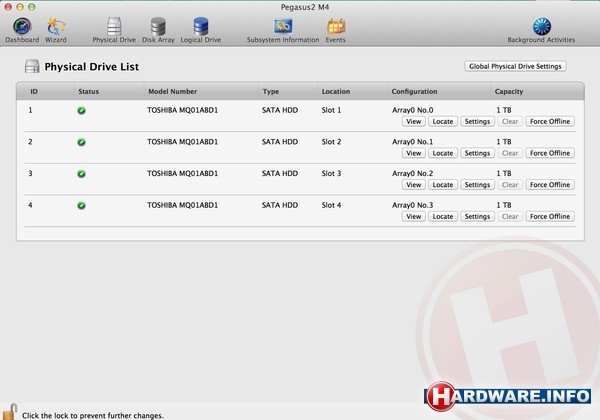Show Subsystem Information from toolbar
The image size is (600, 420).
click(283, 30)
